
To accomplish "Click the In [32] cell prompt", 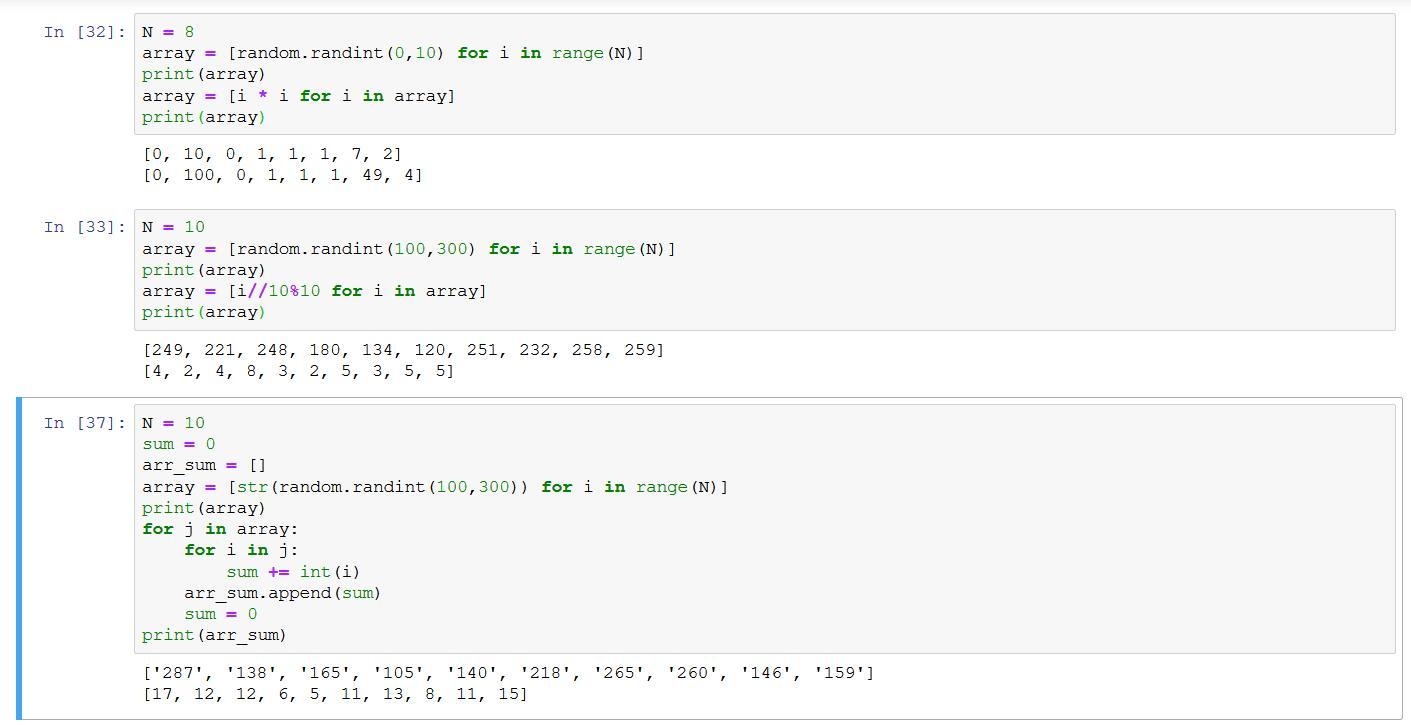I will pos(84,32).
